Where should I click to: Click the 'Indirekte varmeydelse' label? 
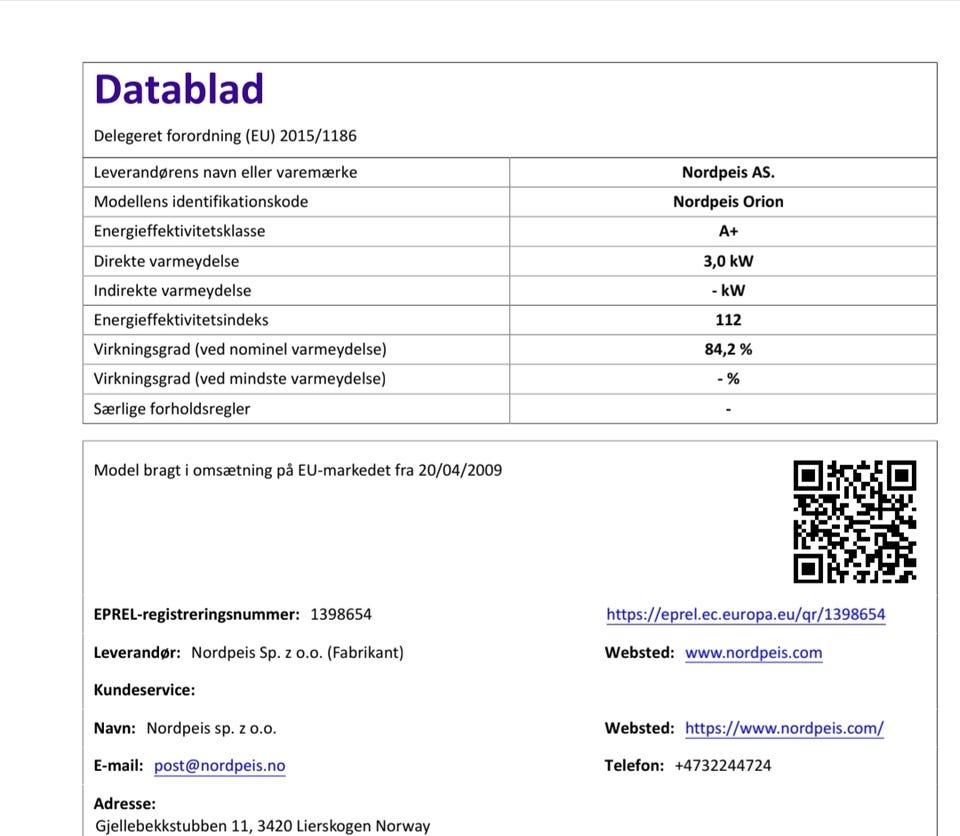click(x=173, y=291)
